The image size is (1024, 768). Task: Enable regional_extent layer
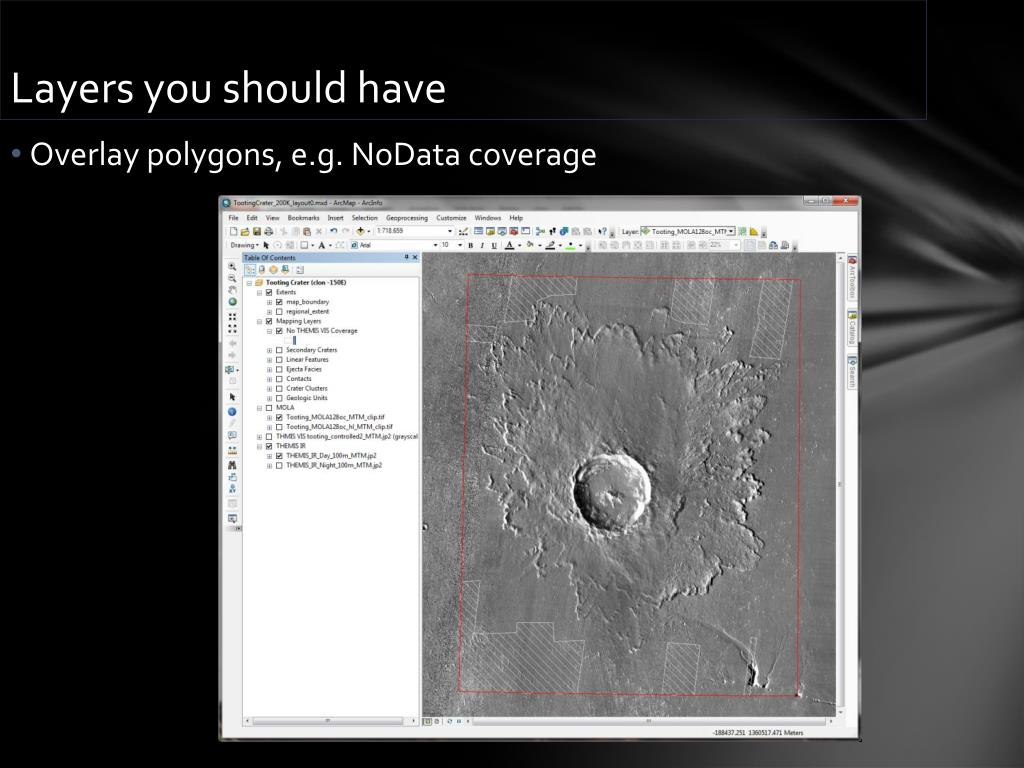[x=280, y=312]
